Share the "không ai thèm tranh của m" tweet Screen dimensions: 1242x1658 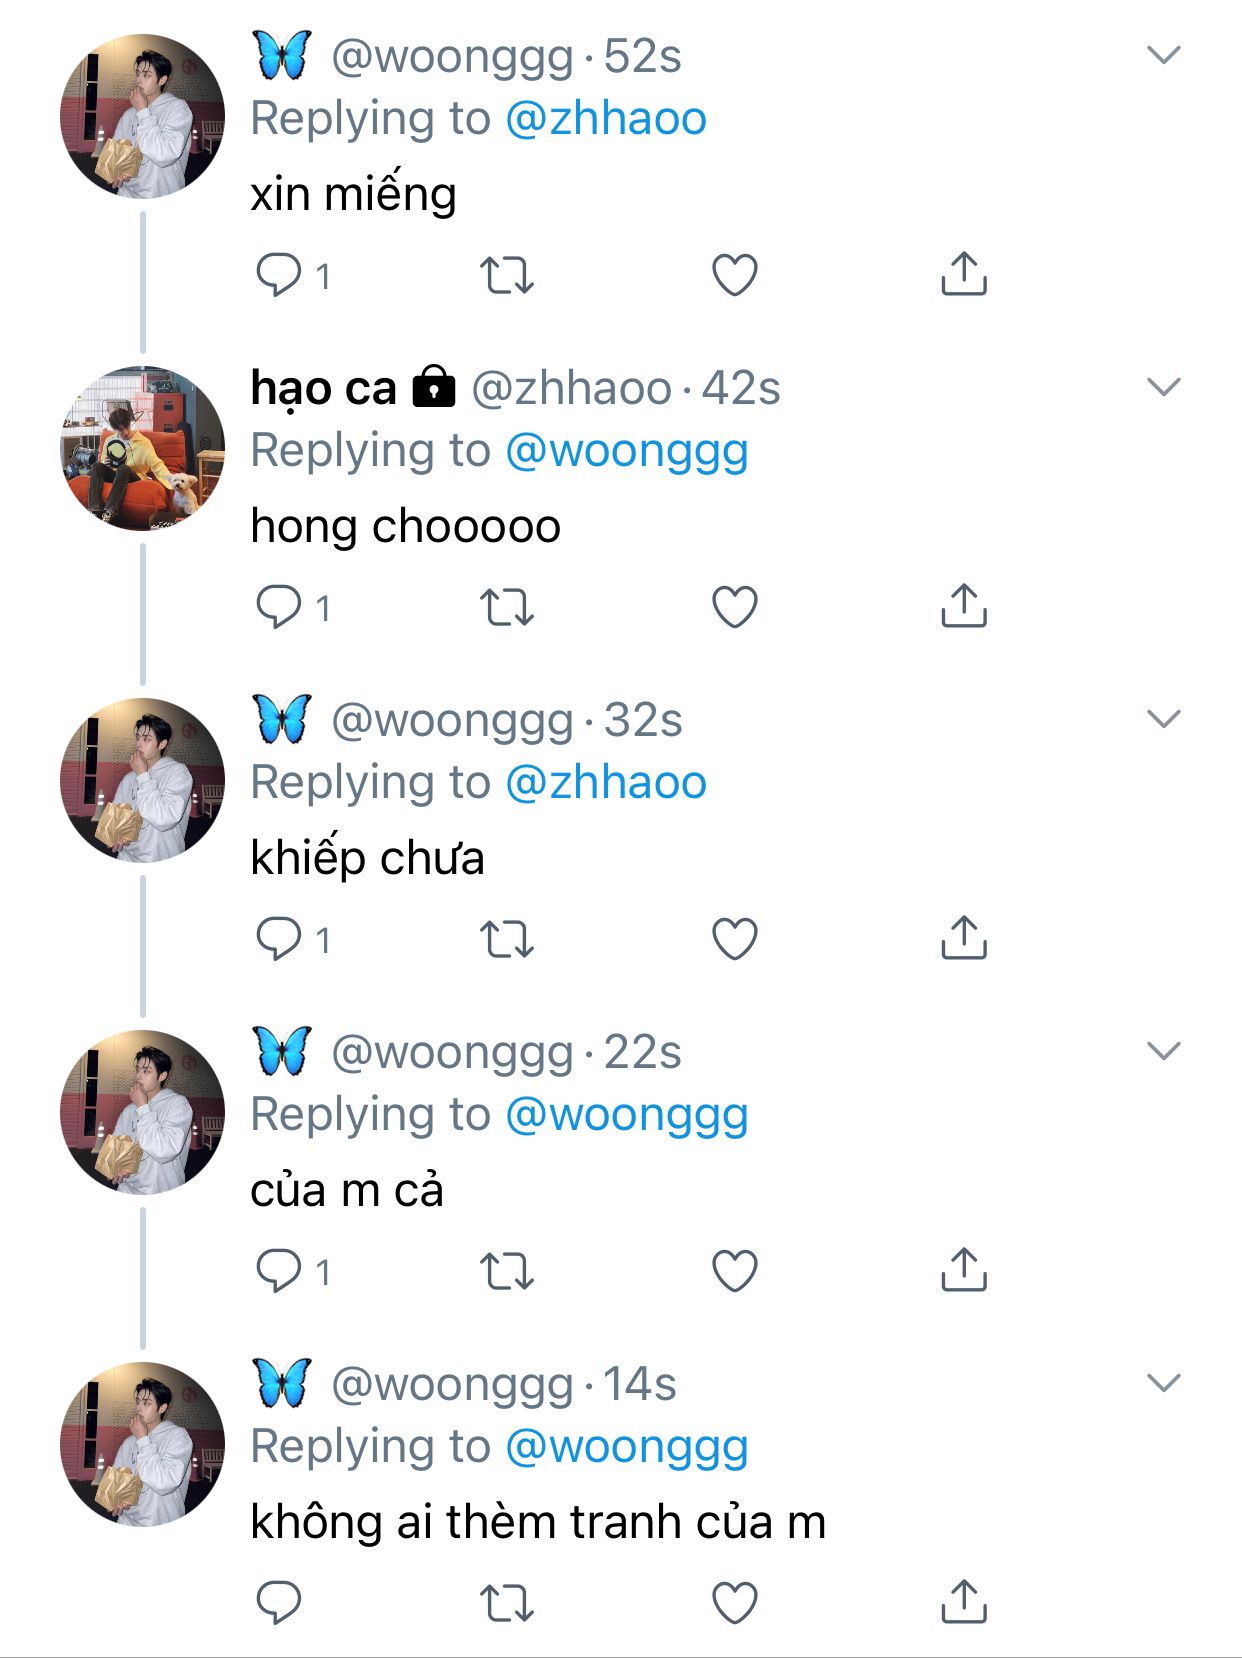[963, 1602]
